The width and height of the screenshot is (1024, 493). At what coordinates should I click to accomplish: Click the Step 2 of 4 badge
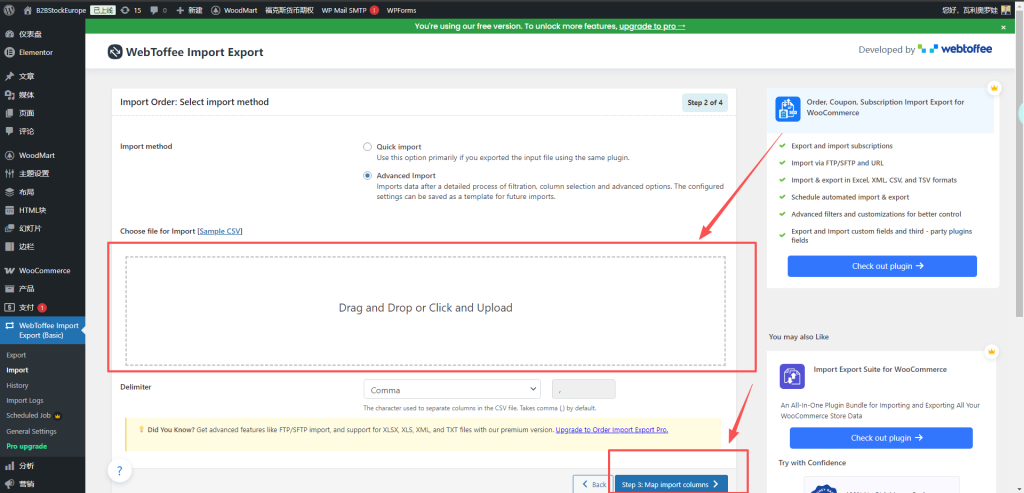pos(705,103)
